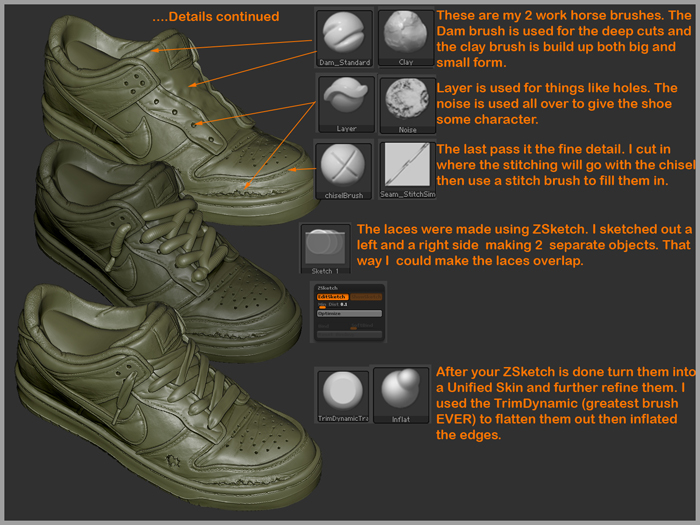700x525 pixels.
Task: Toggle the EditSketch button
Action: pyautogui.click(x=333, y=297)
